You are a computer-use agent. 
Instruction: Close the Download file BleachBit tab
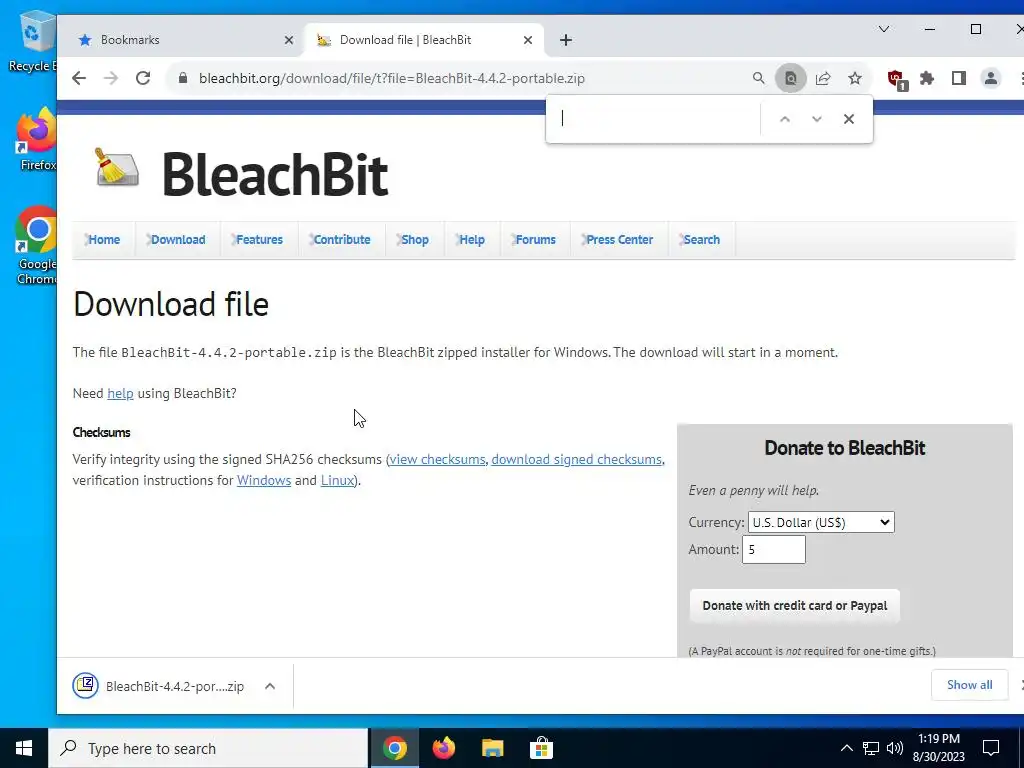coord(528,40)
